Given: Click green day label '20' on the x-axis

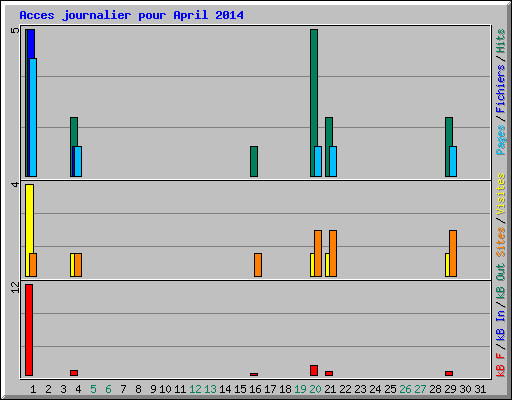Looking at the screenshot, I should click(x=315, y=389).
